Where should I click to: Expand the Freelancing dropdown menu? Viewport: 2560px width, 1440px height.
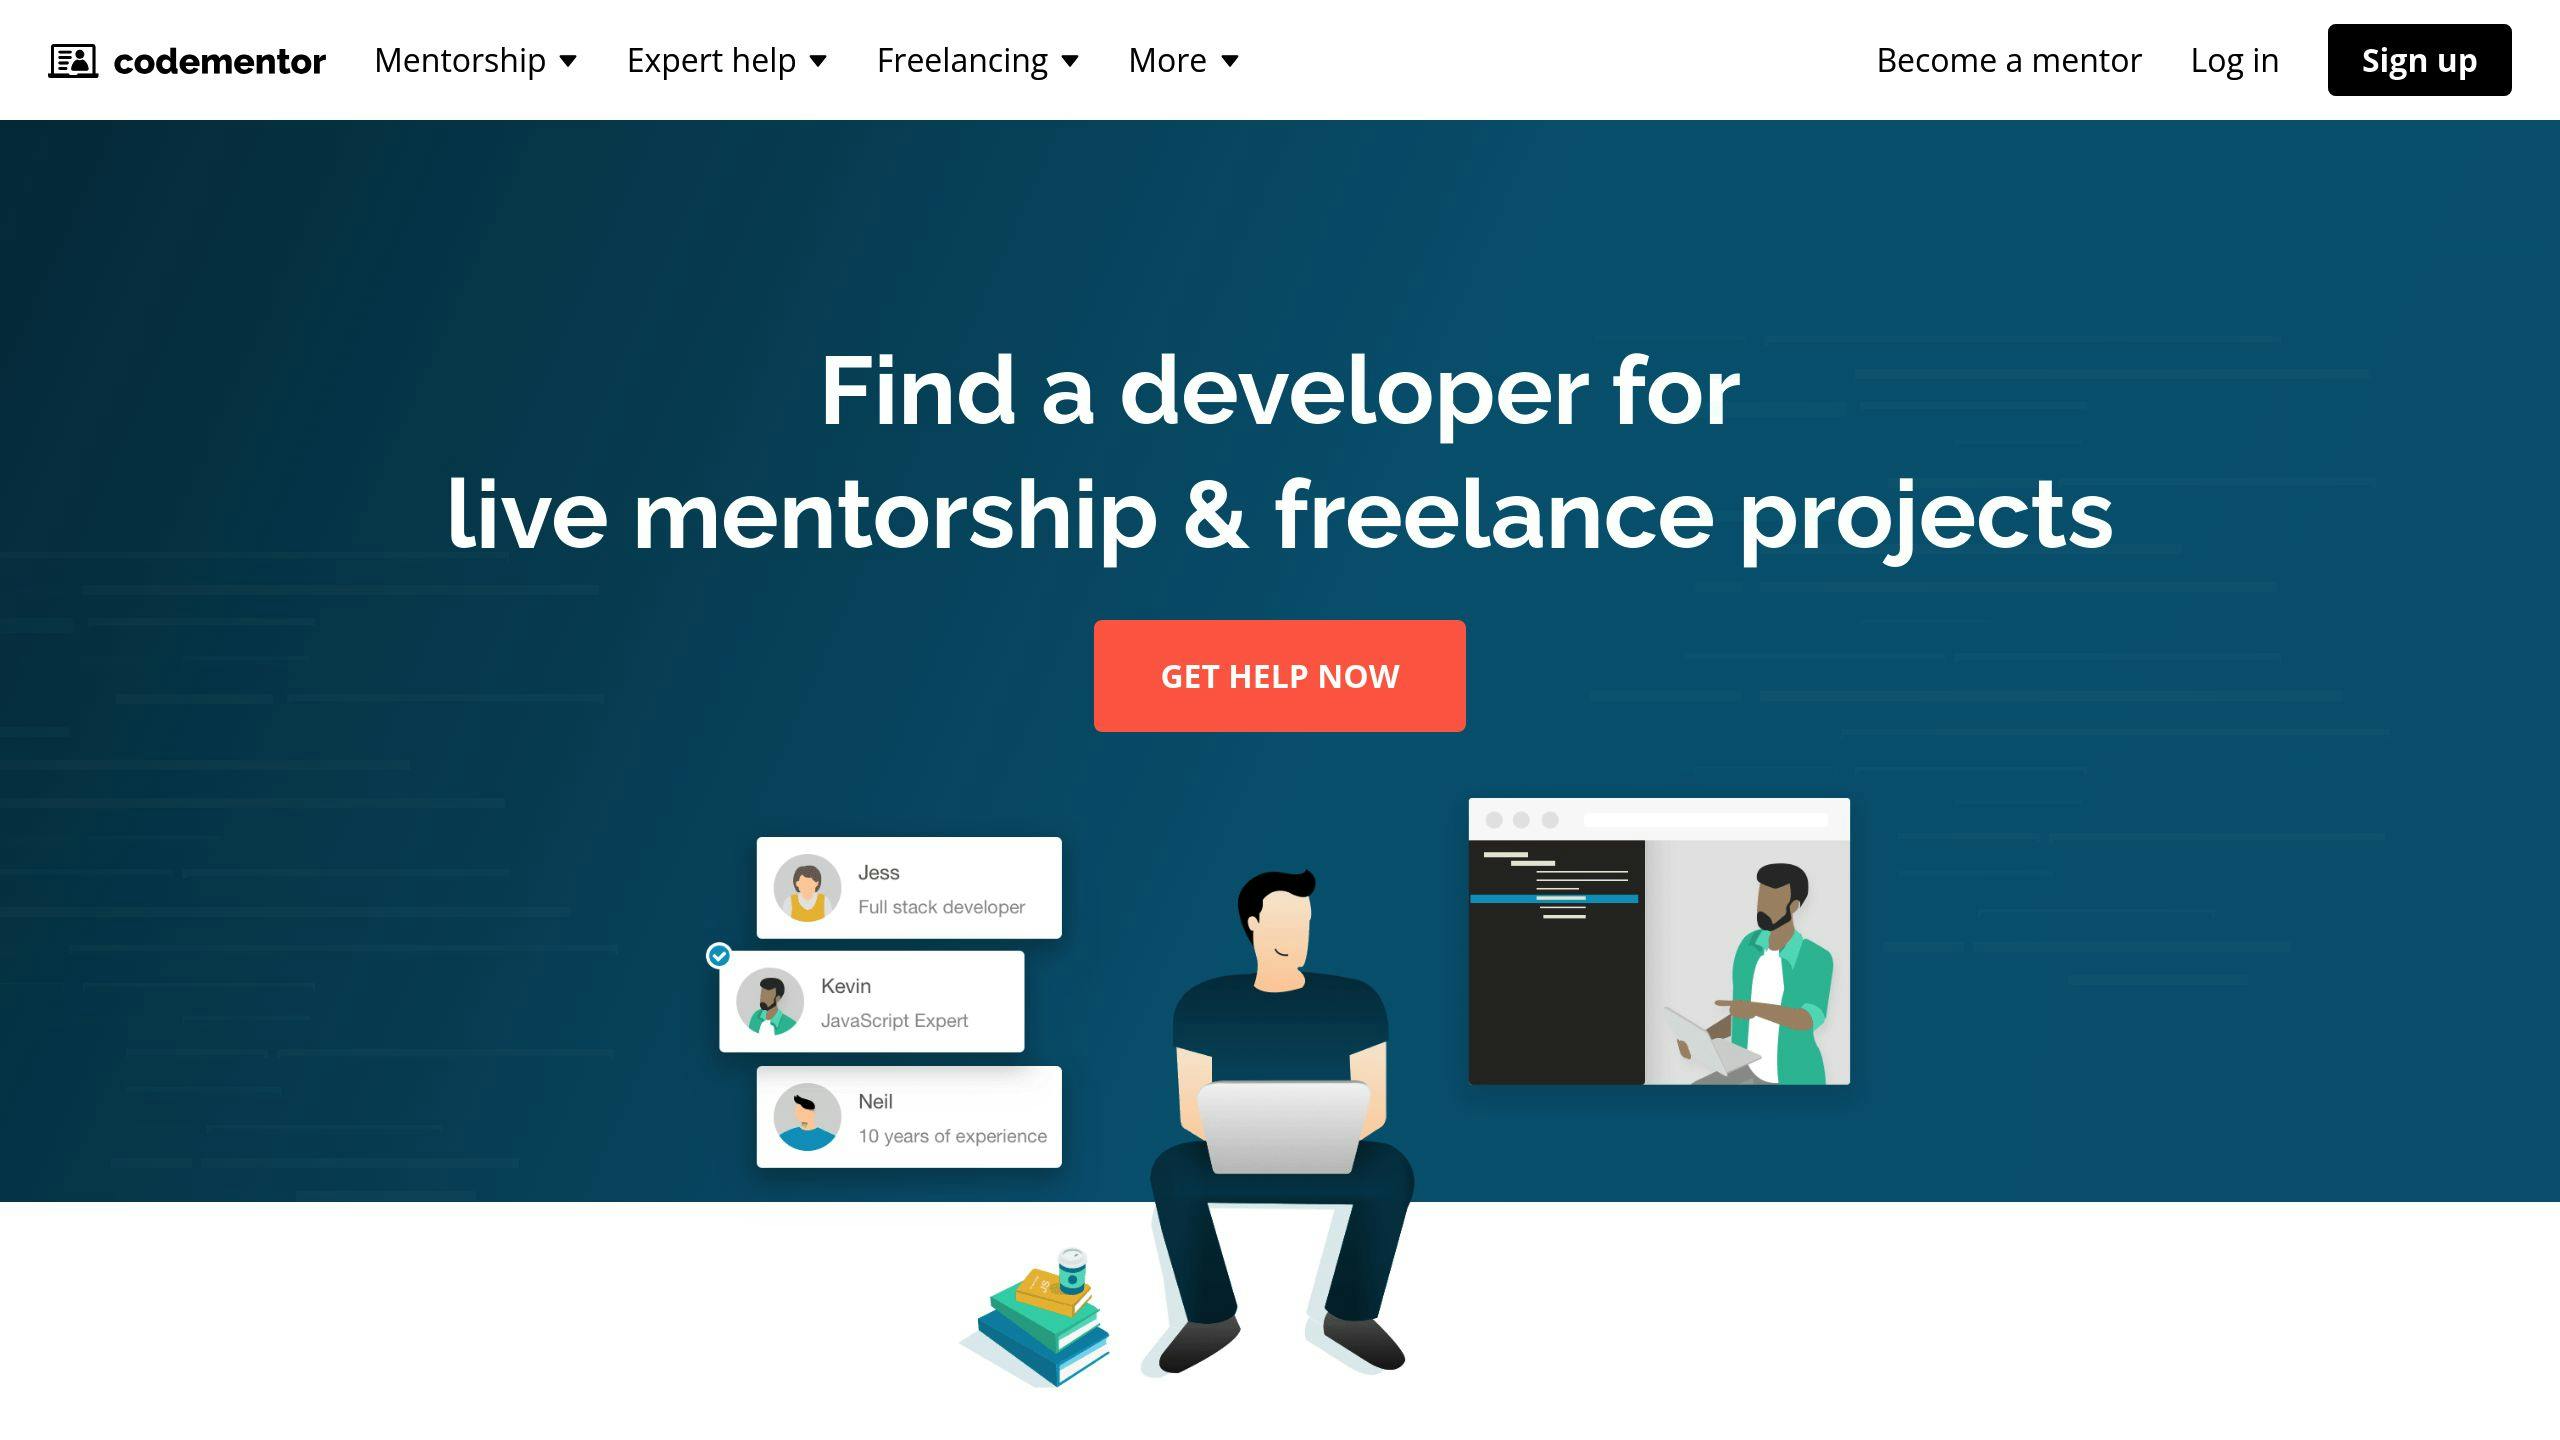pyautogui.click(x=979, y=60)
